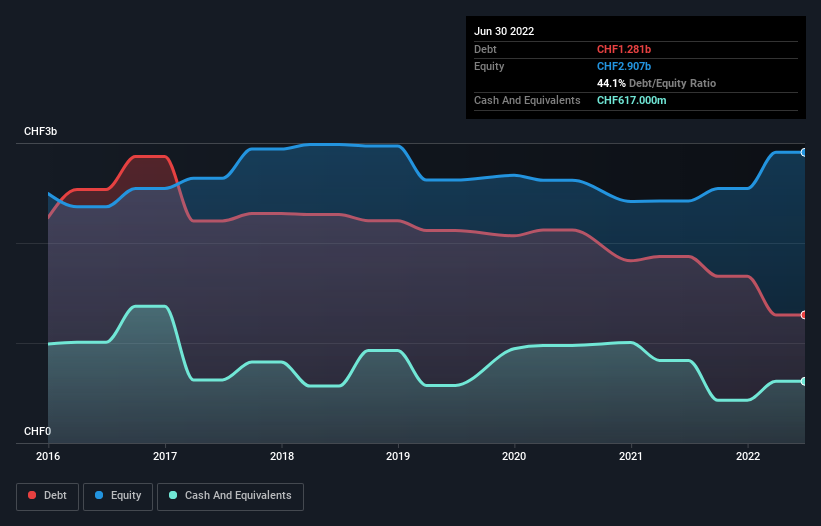Click the 2022 x-axis label

point(748,456)
